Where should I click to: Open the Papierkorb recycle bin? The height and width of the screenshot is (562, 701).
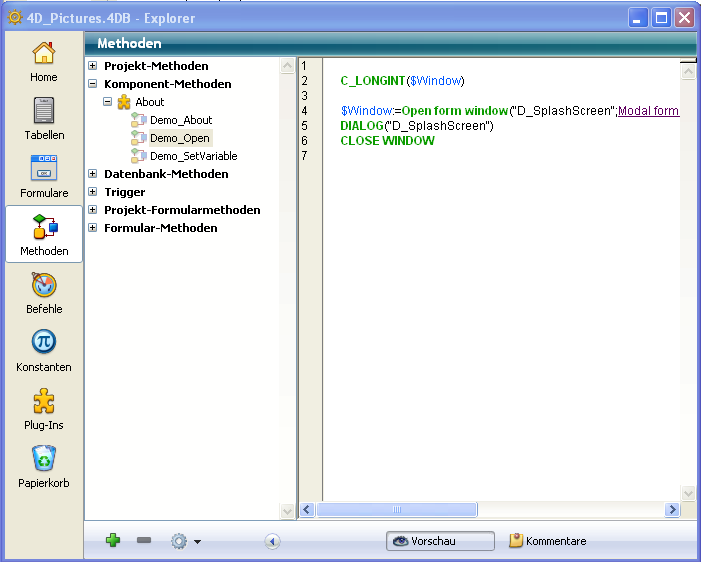tap(43, 466)
